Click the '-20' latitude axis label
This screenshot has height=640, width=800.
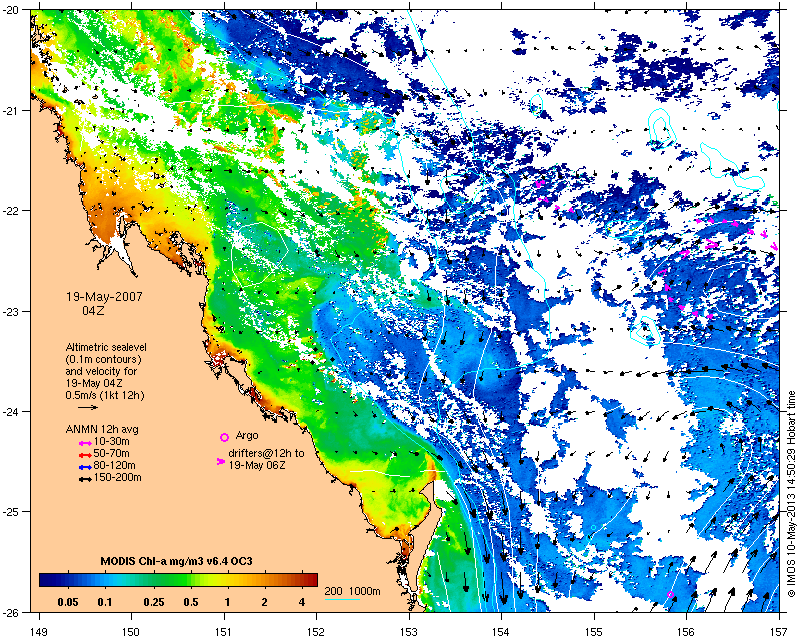12,10
